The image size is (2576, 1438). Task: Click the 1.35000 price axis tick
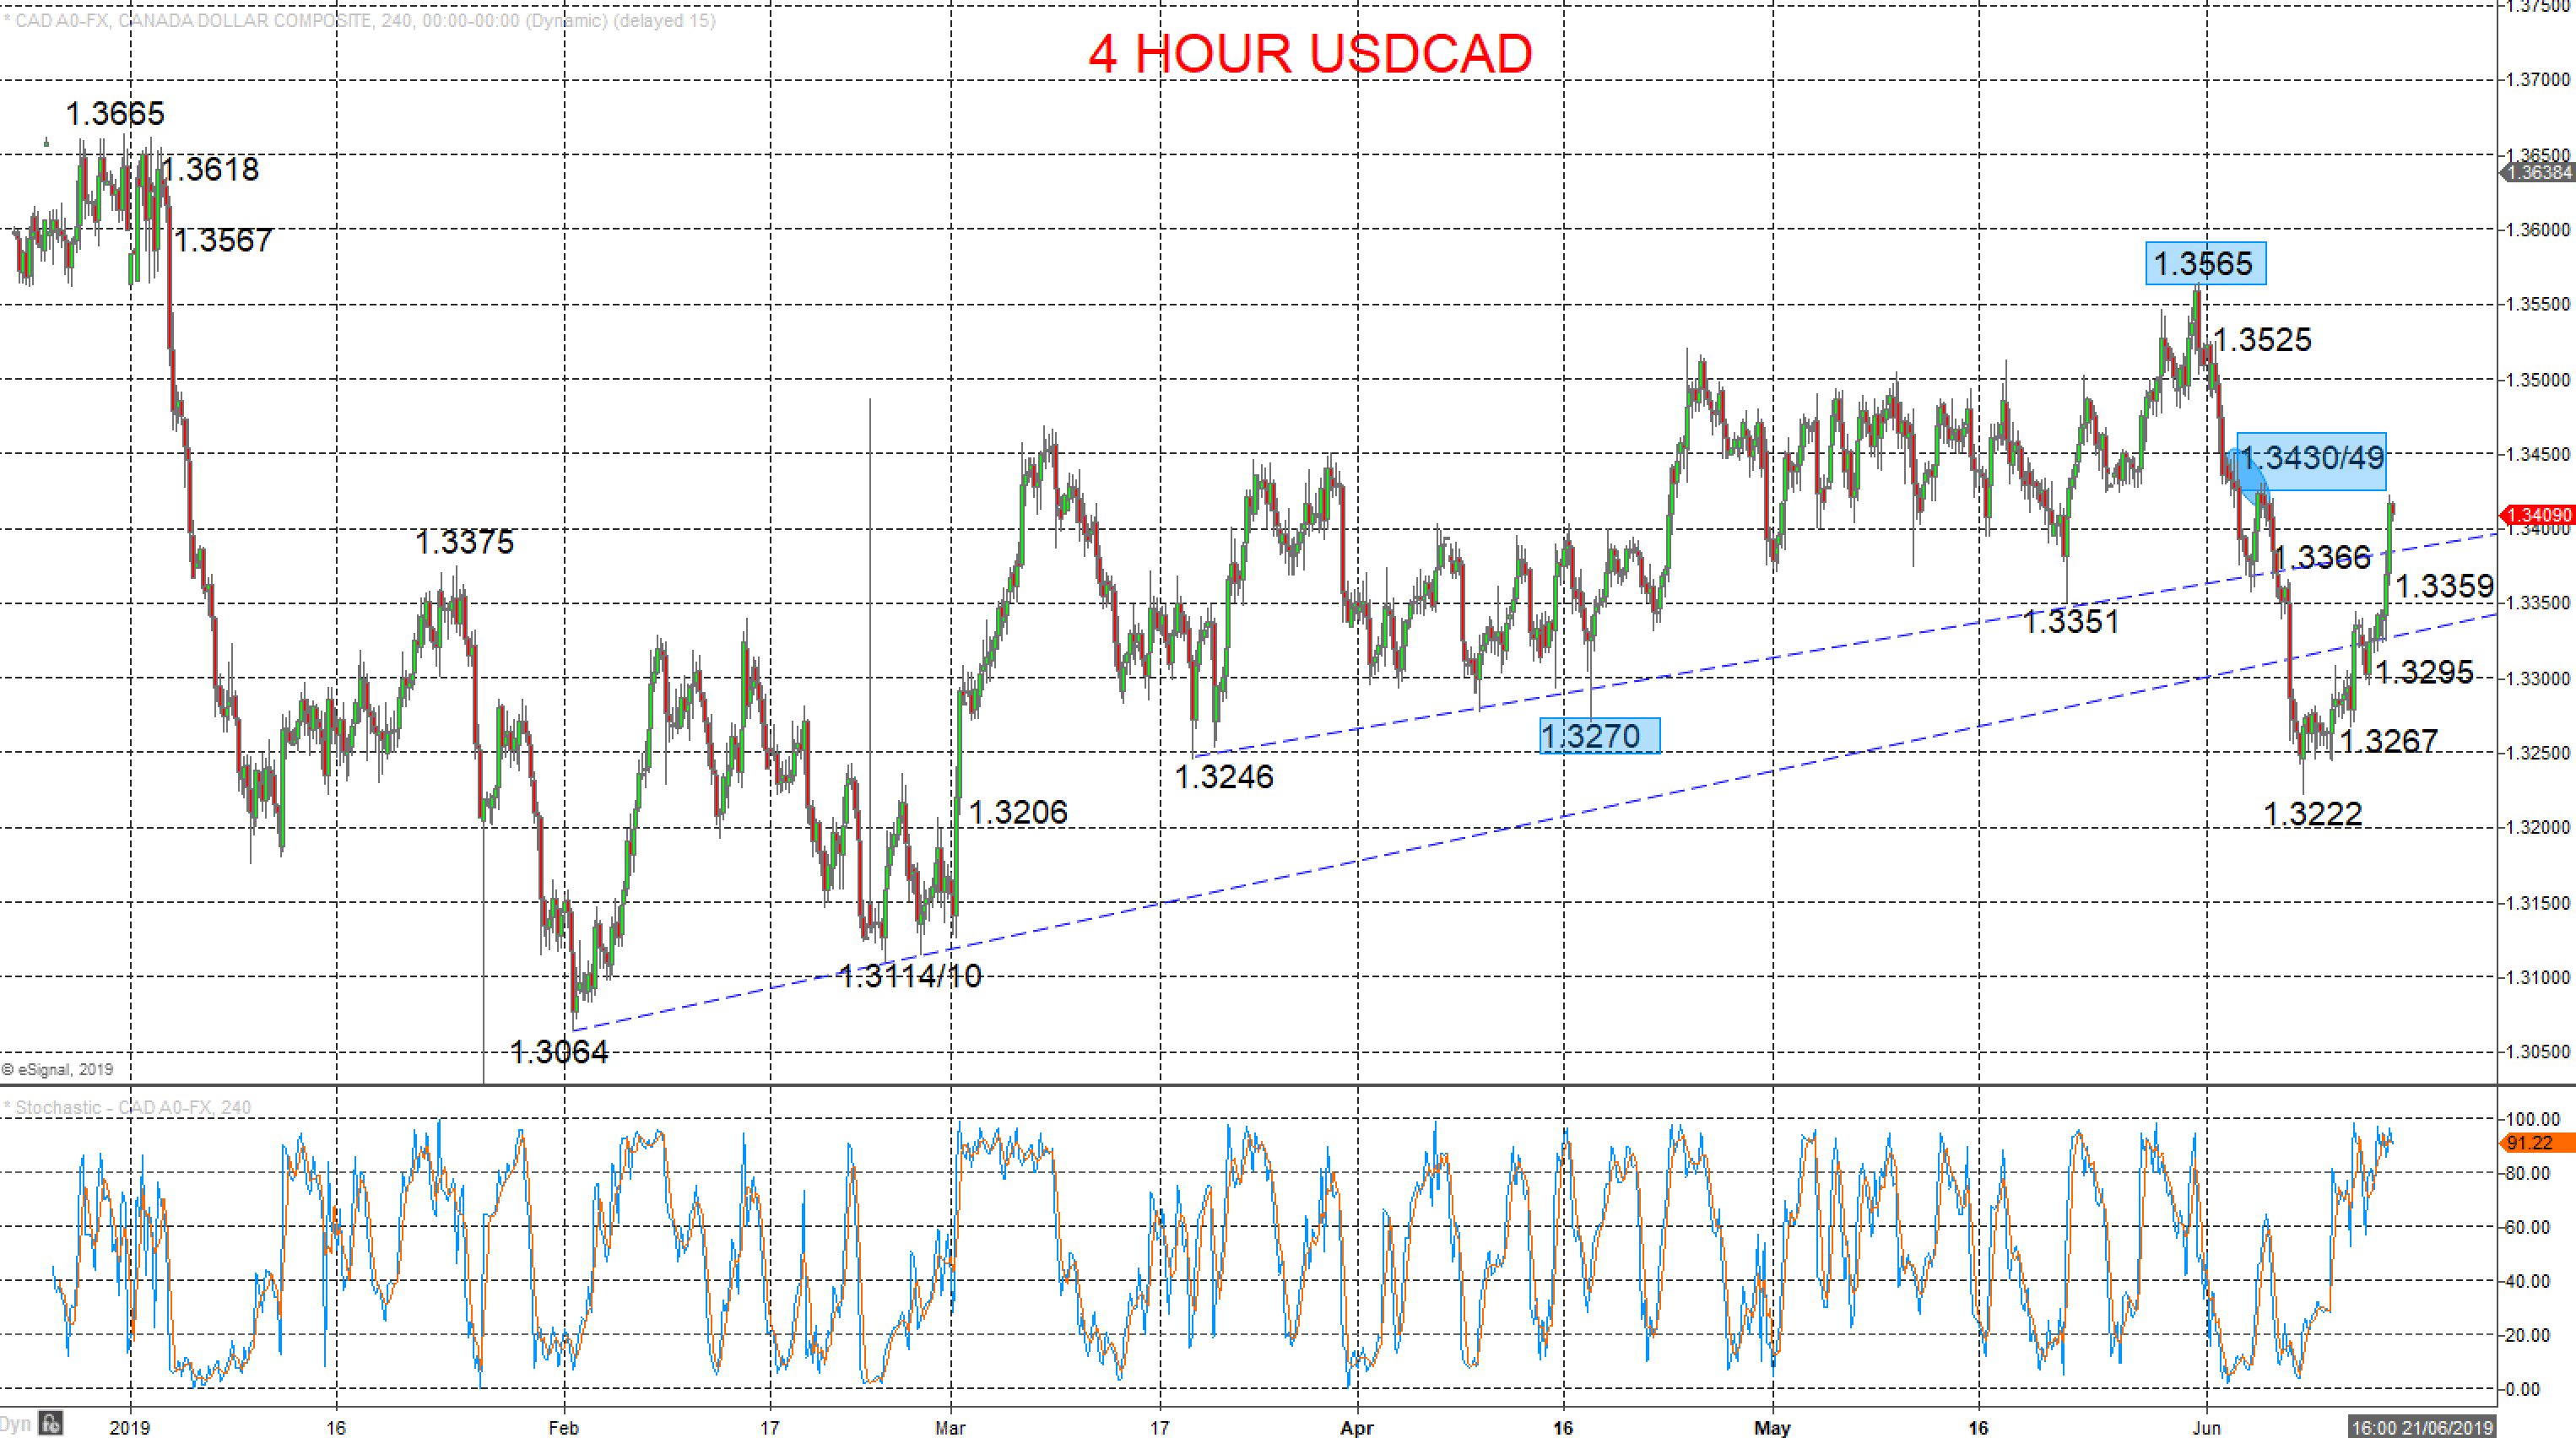[2537, 379]
